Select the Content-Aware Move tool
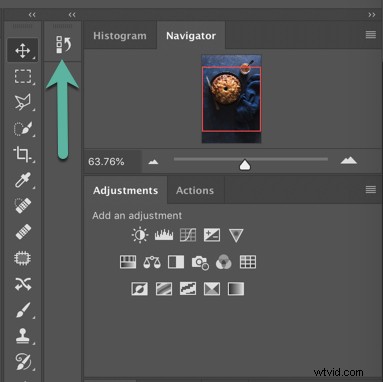The height and width of the screenshot is (382, 383). point(23,284)
